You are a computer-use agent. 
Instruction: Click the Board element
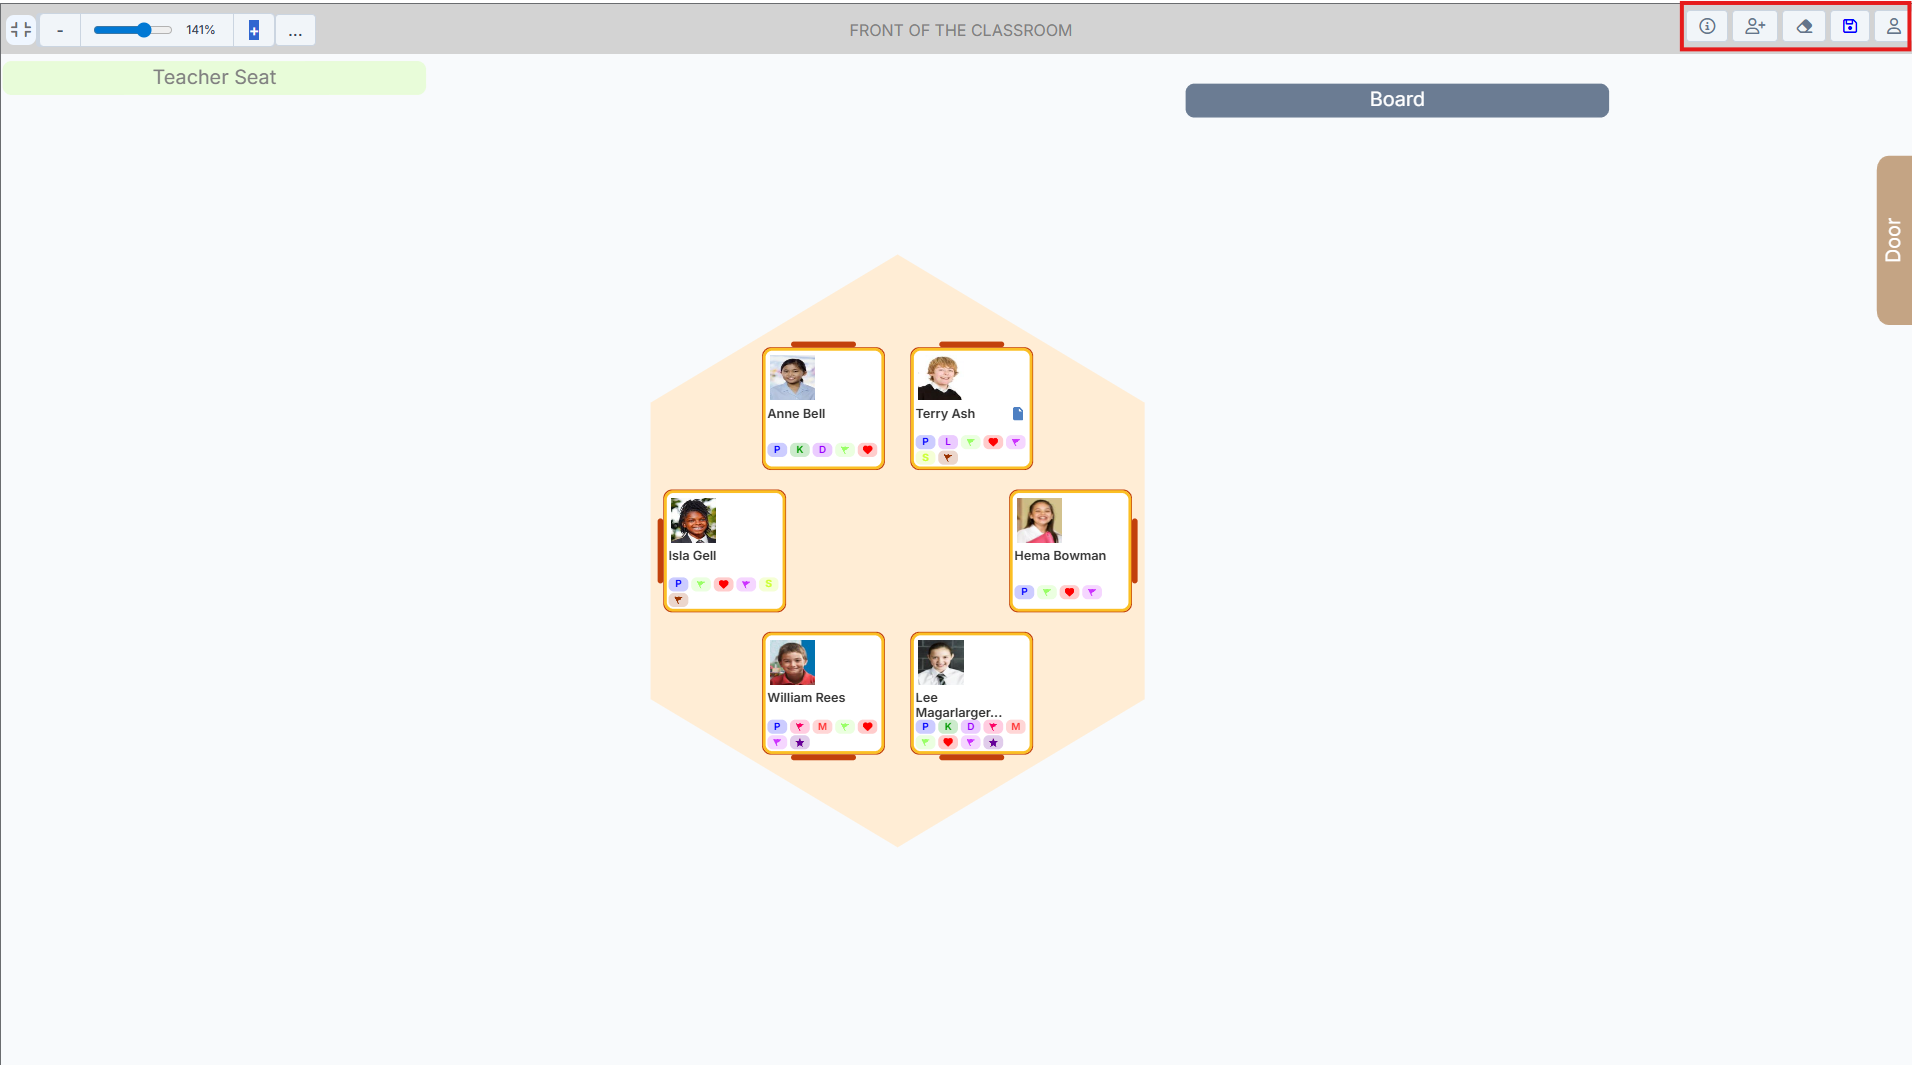point(1396,100)
